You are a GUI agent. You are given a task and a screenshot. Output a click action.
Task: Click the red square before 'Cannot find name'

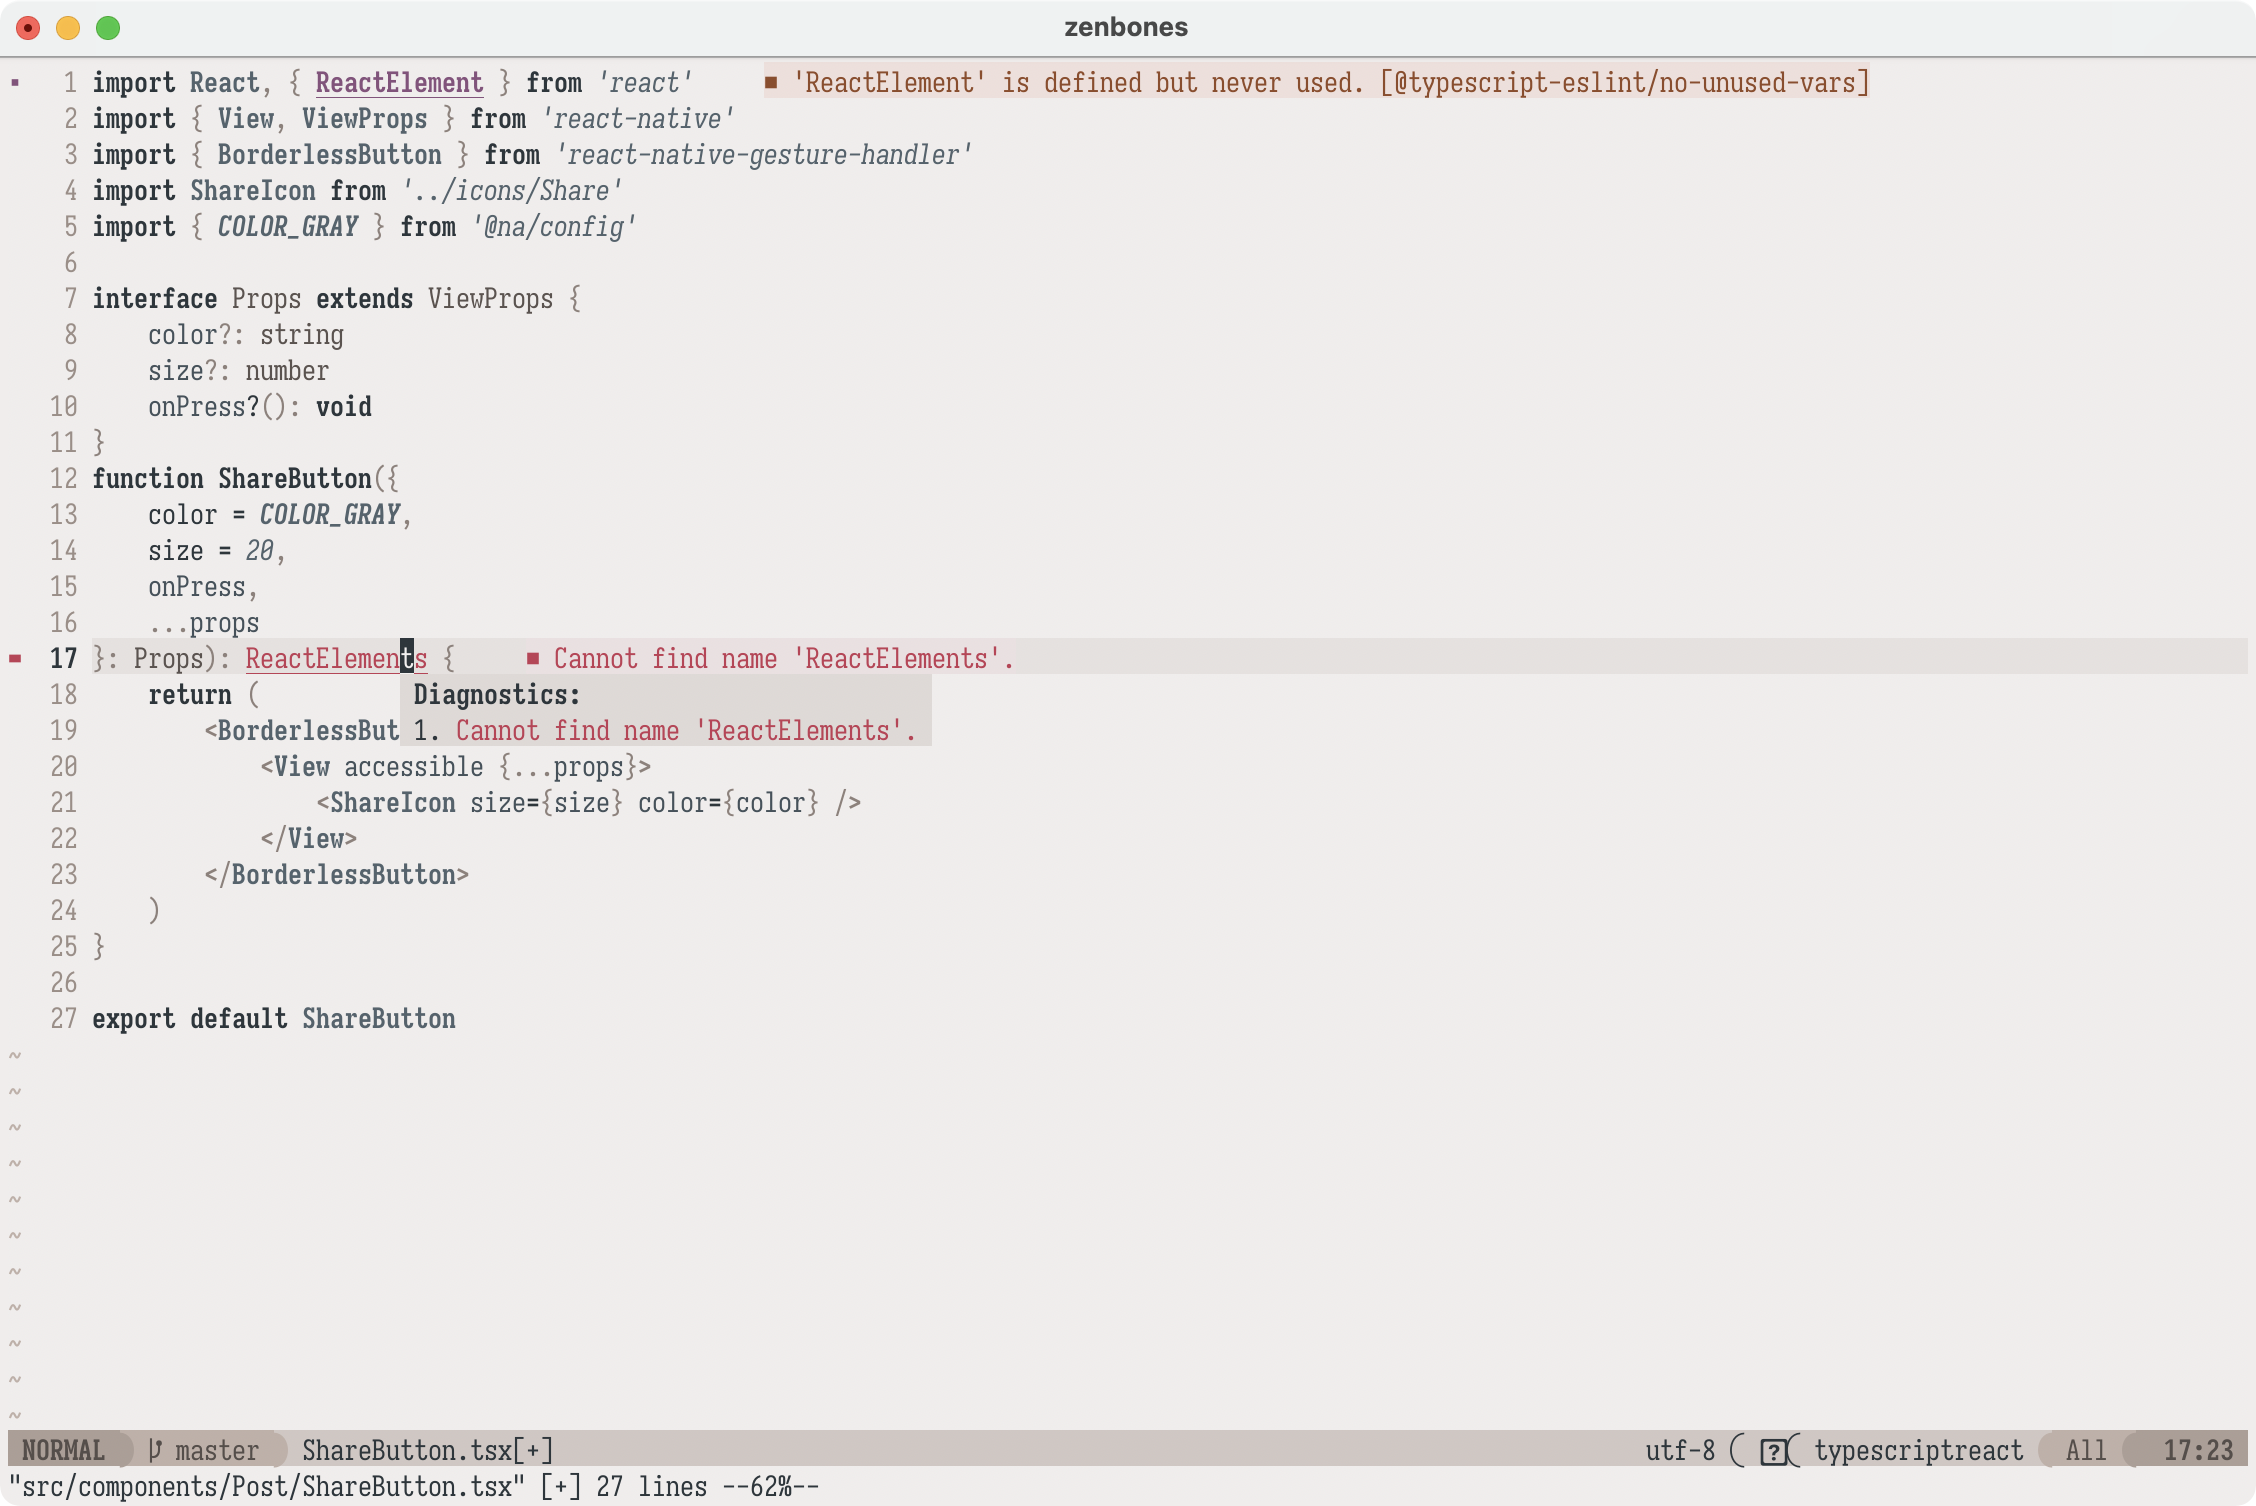pyautogui.click(x=533, y=659)
